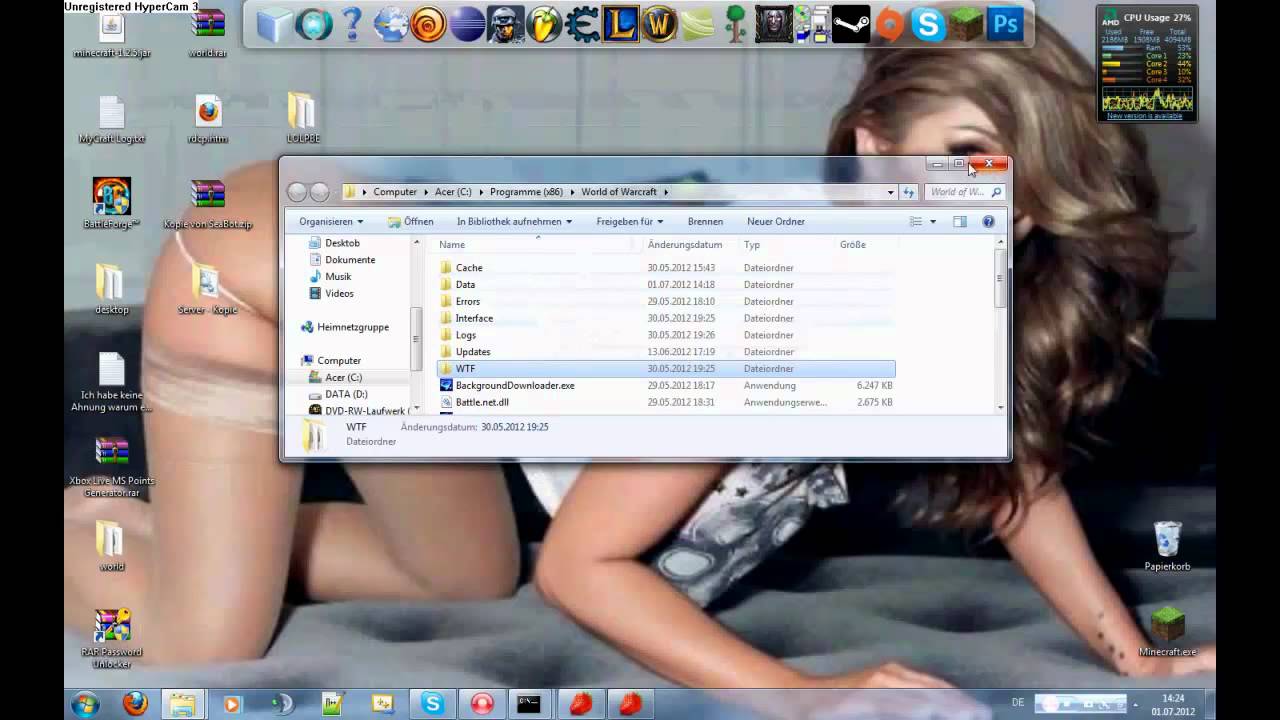Open League of Legends from the top dock
The width and height of the screenshot is (1280, 720).
(x=620, y=24)
